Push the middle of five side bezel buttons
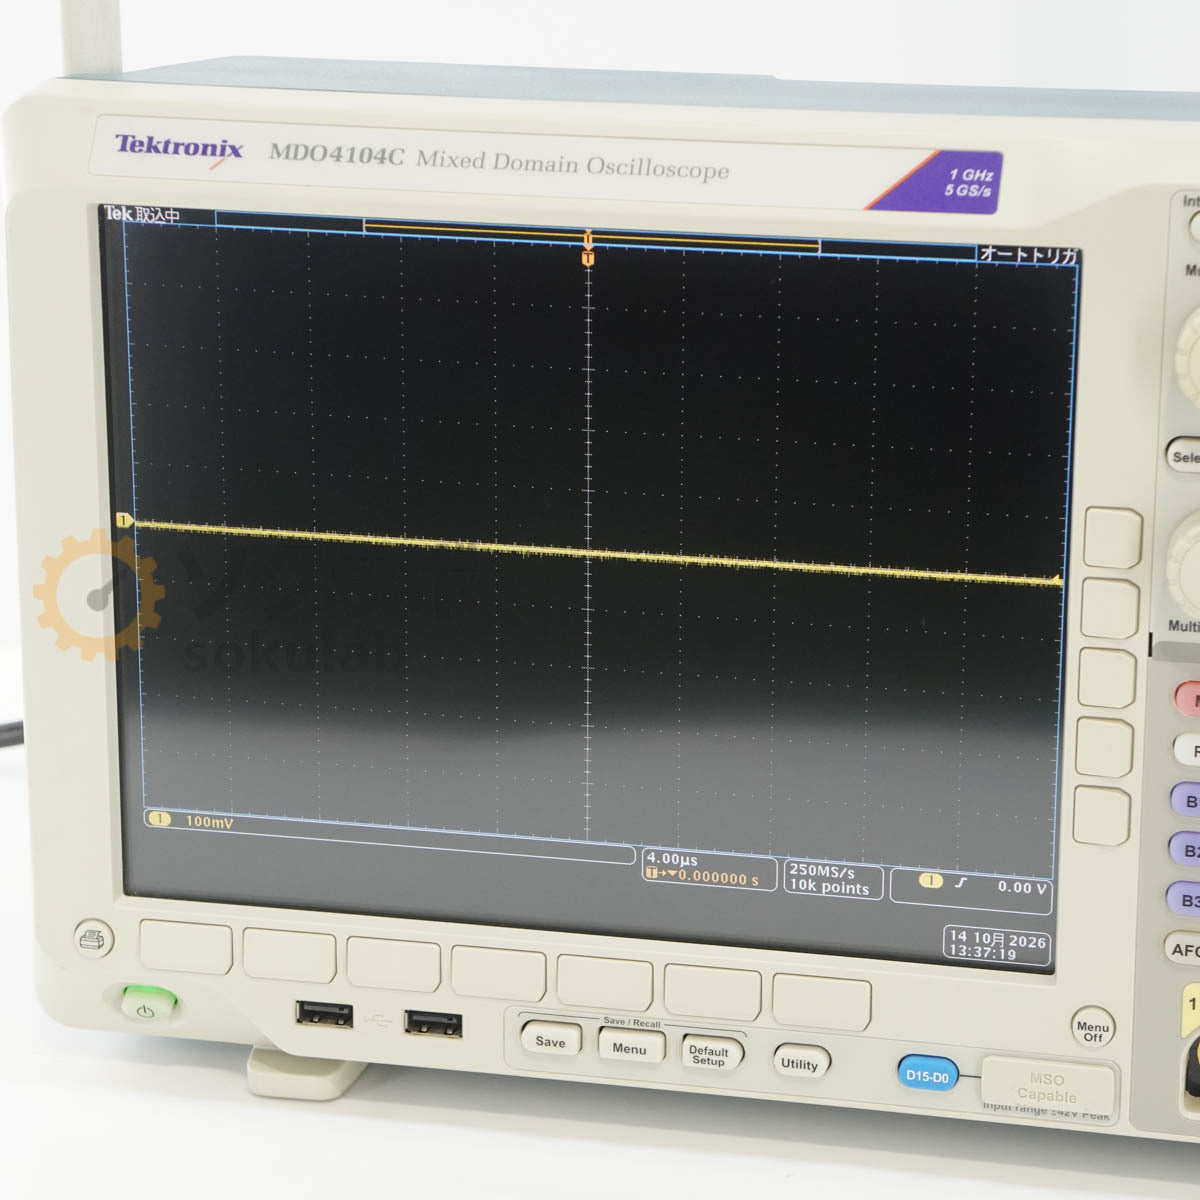Viewport: 1200px width, 1200px height. 1108,679
